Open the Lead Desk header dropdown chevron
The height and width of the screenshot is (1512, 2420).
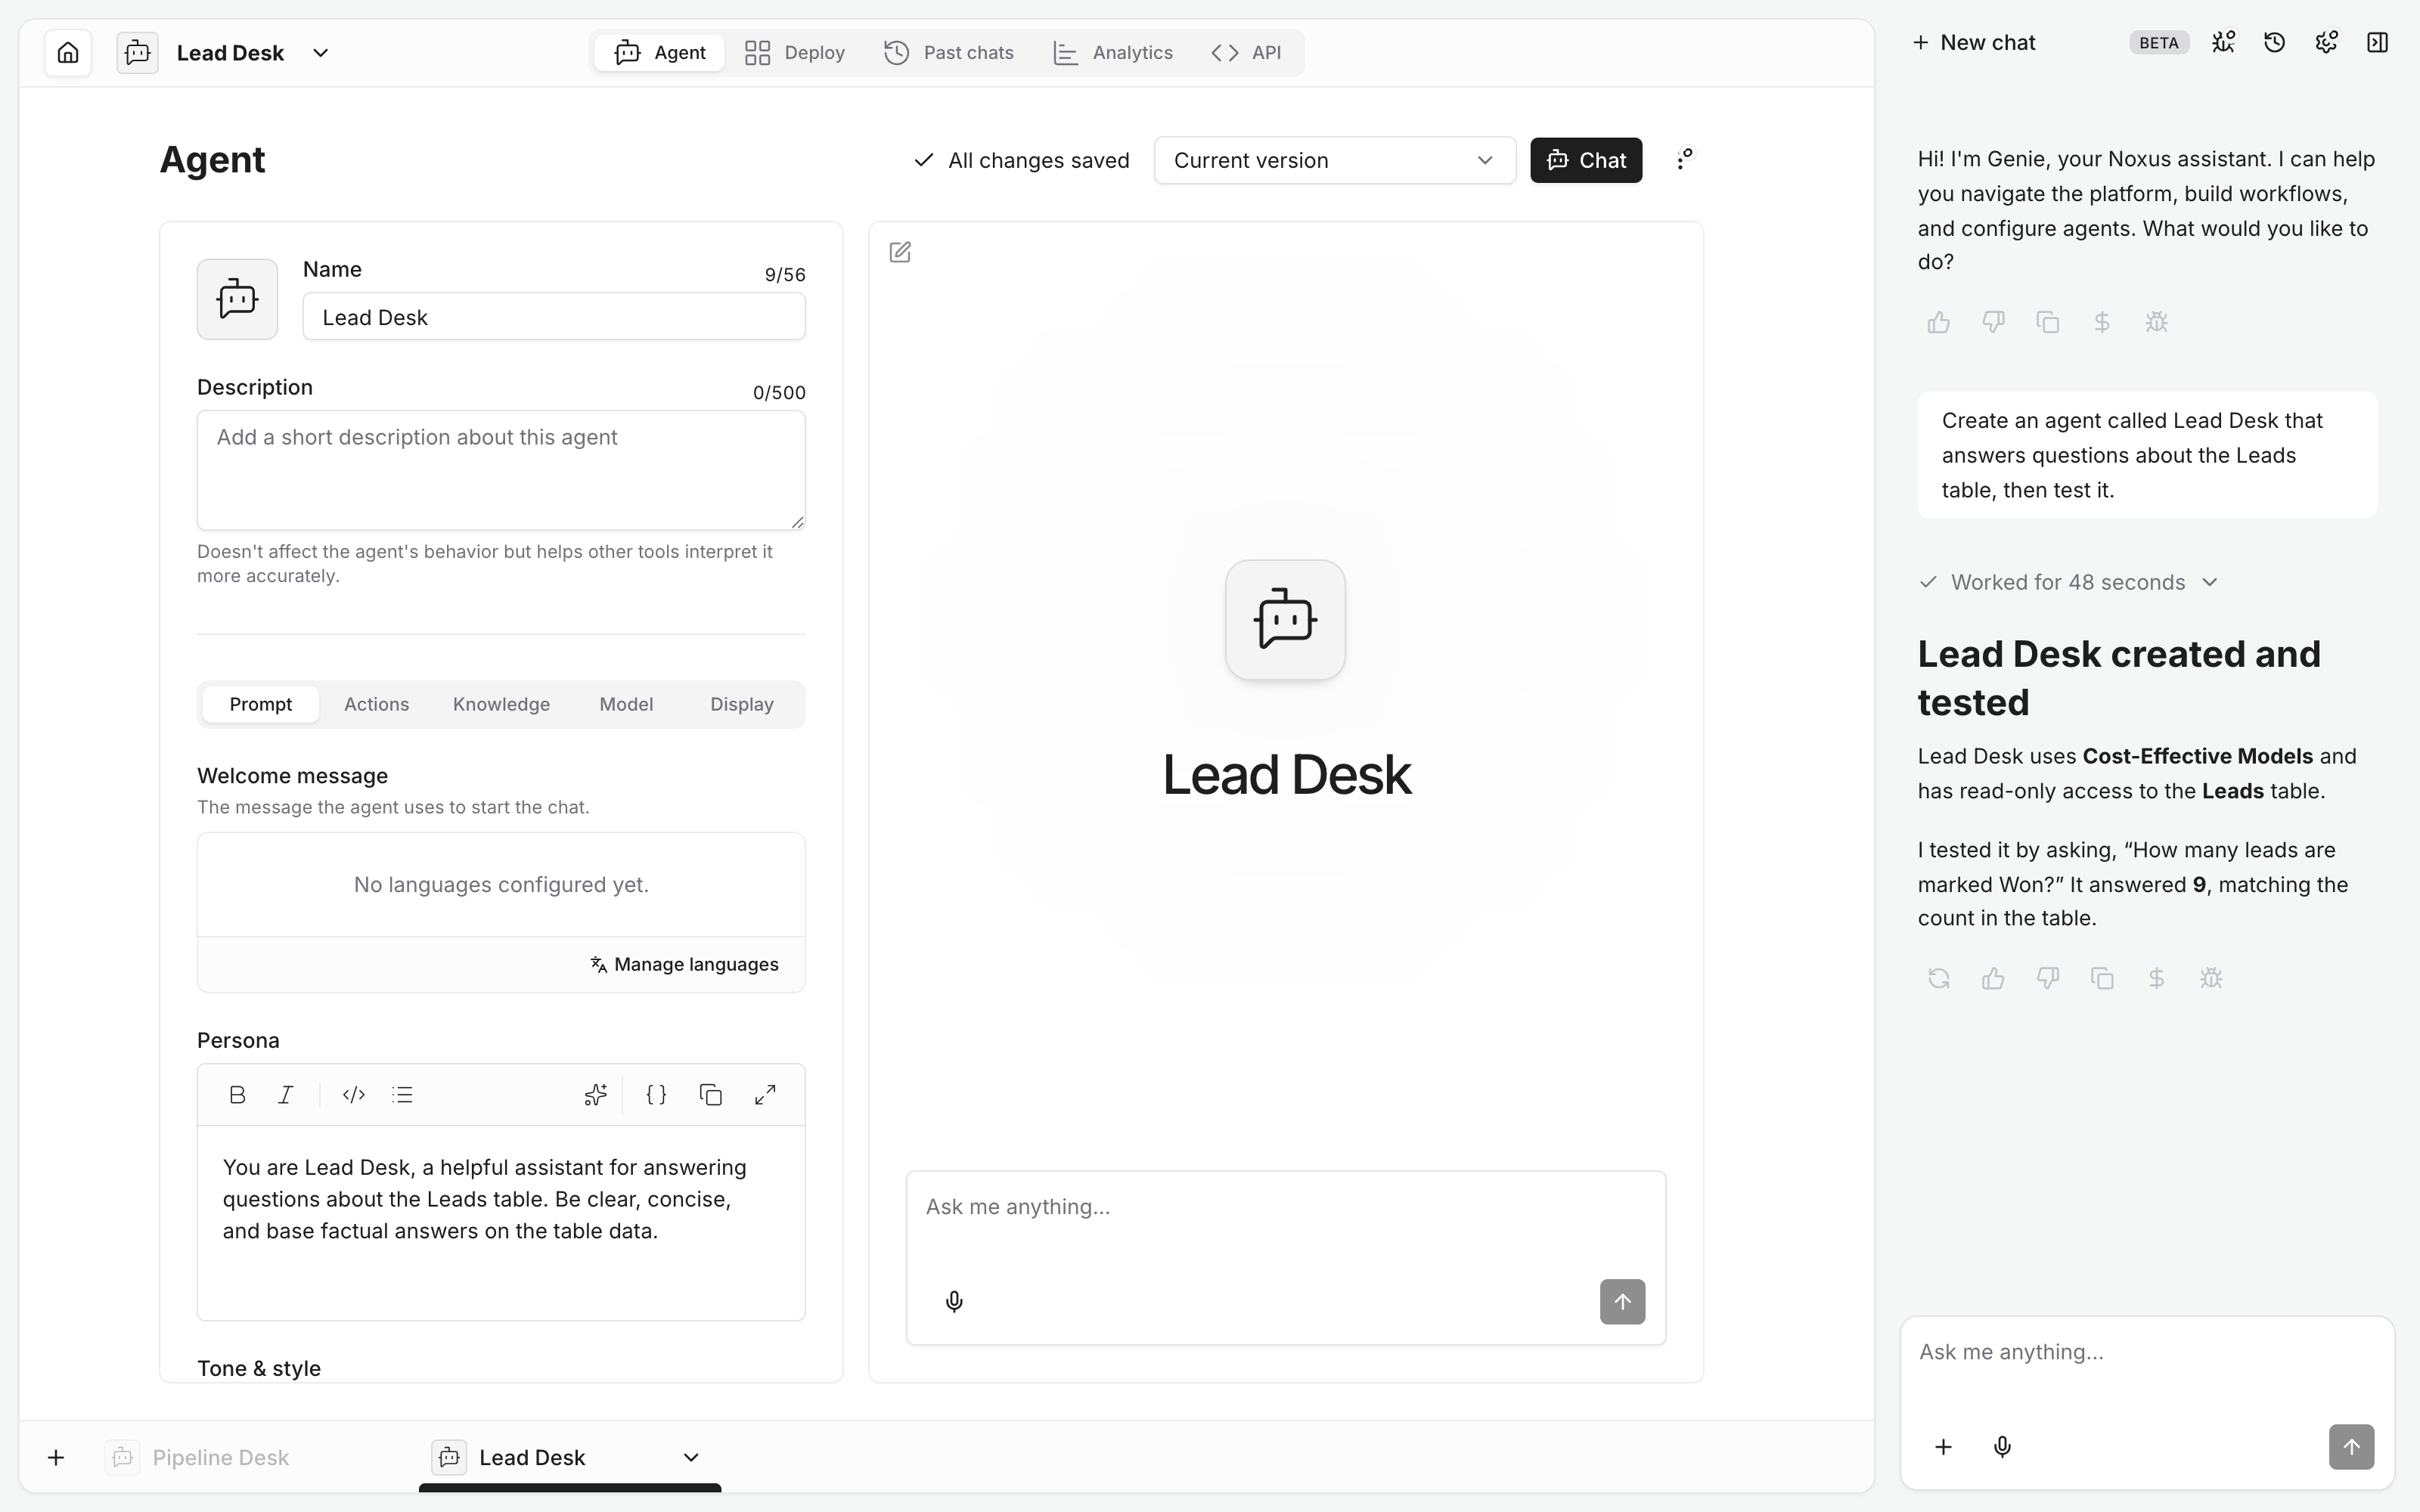point(320,53)
